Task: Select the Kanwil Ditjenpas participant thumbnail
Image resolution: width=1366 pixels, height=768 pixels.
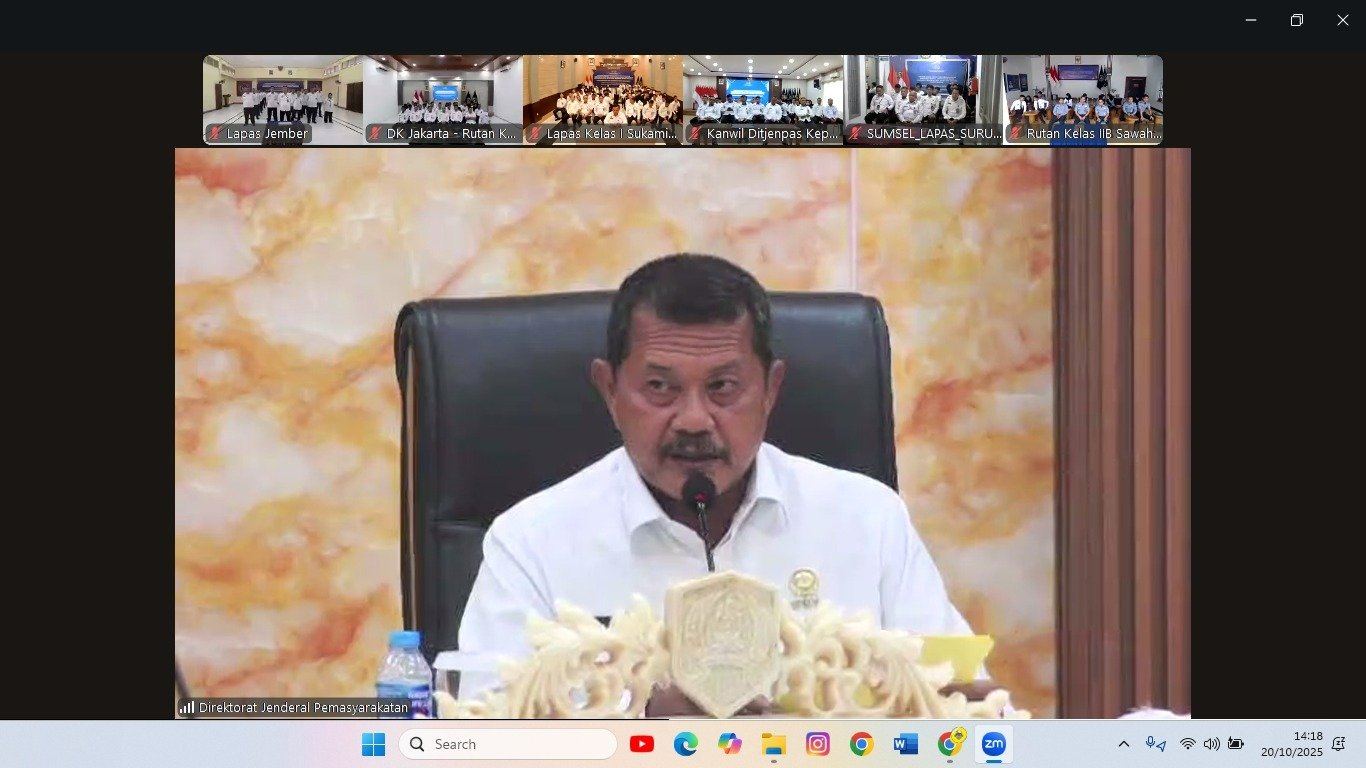Action: (762, 98)
